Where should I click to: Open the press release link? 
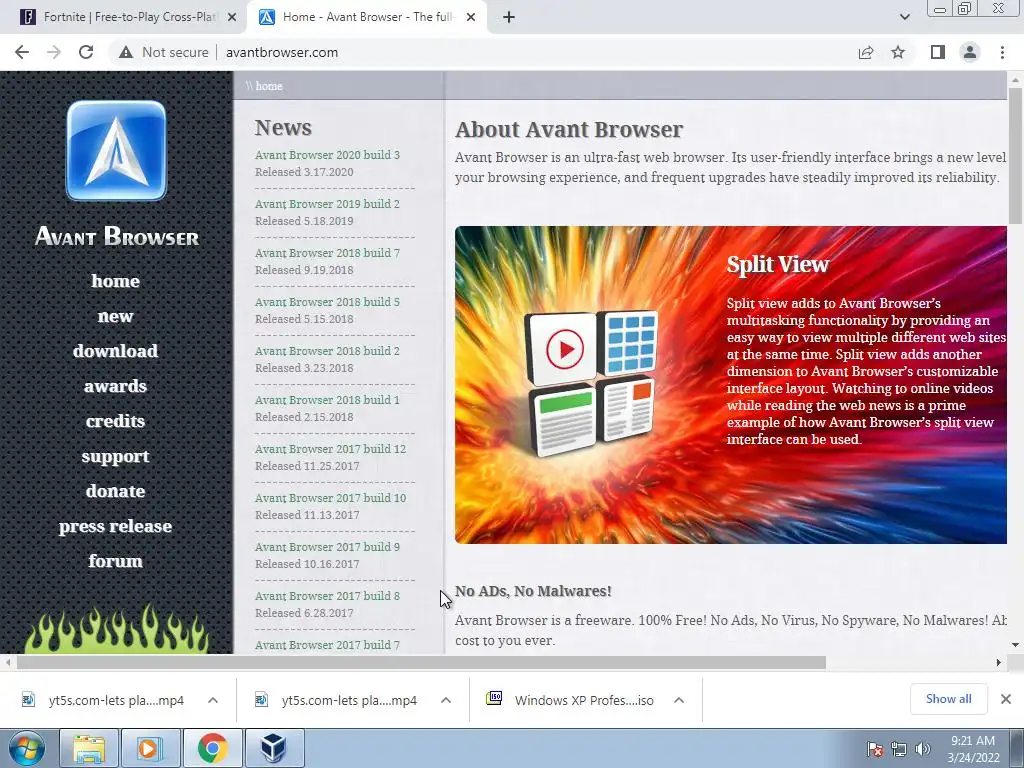(x=116, y=526)
